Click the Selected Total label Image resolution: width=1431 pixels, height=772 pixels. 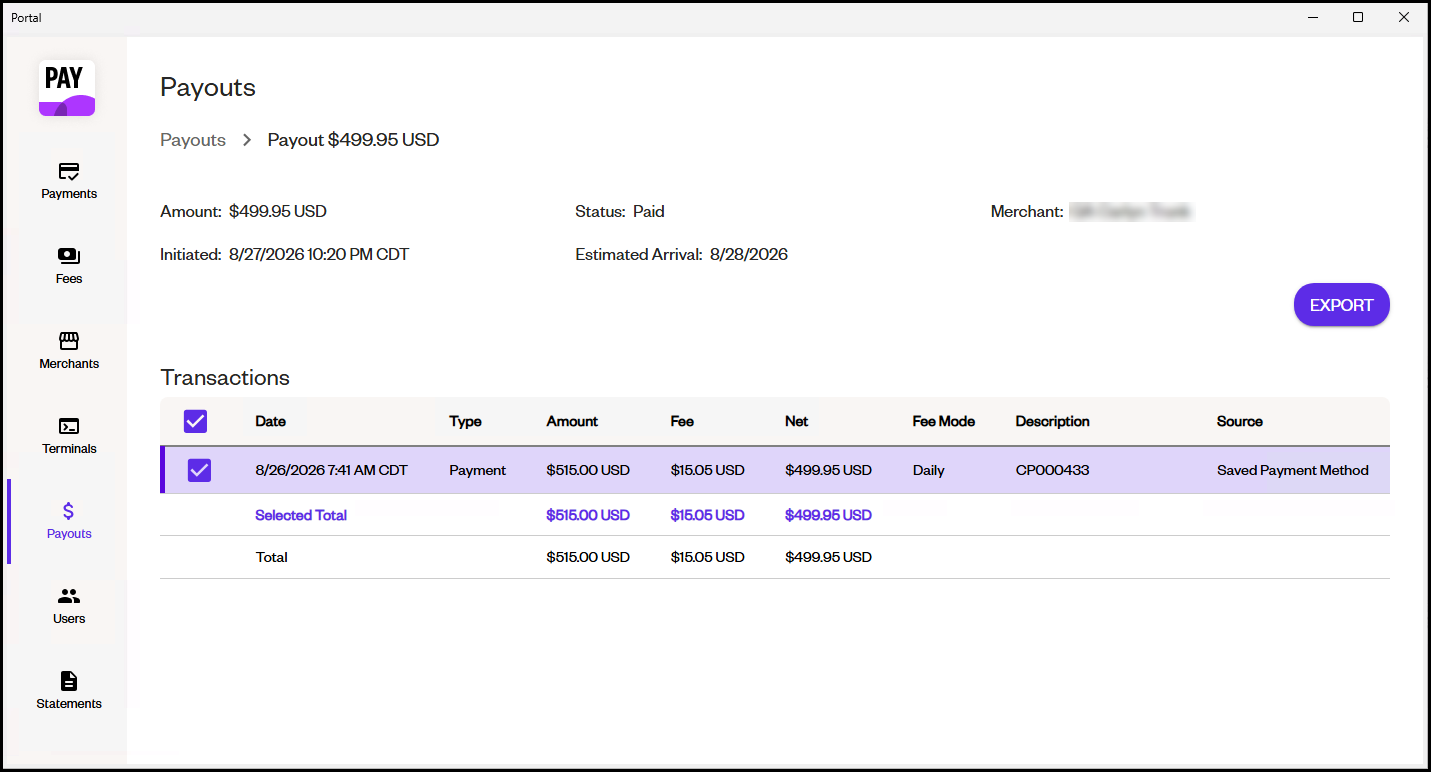301,515
